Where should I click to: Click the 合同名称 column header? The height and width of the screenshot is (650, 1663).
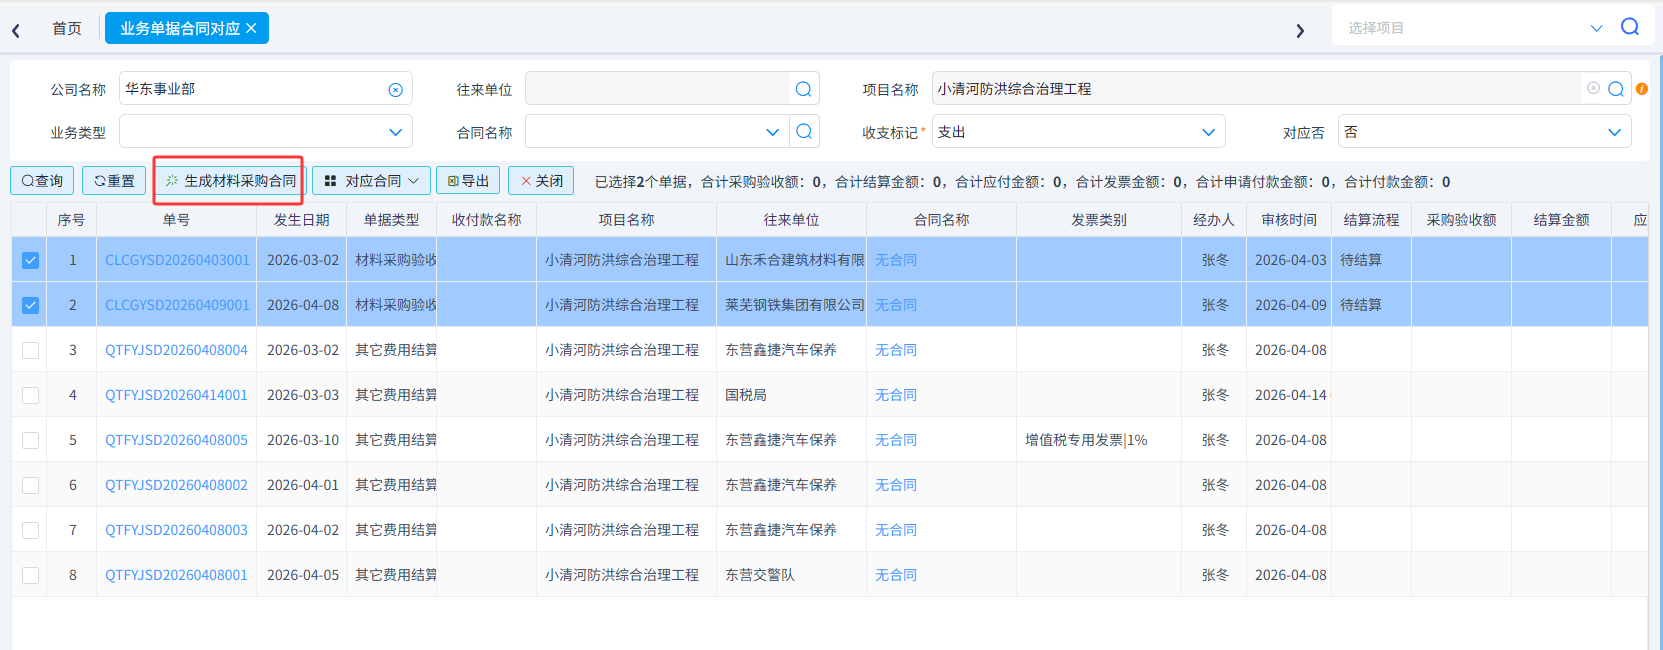click(x=942, y=220)
